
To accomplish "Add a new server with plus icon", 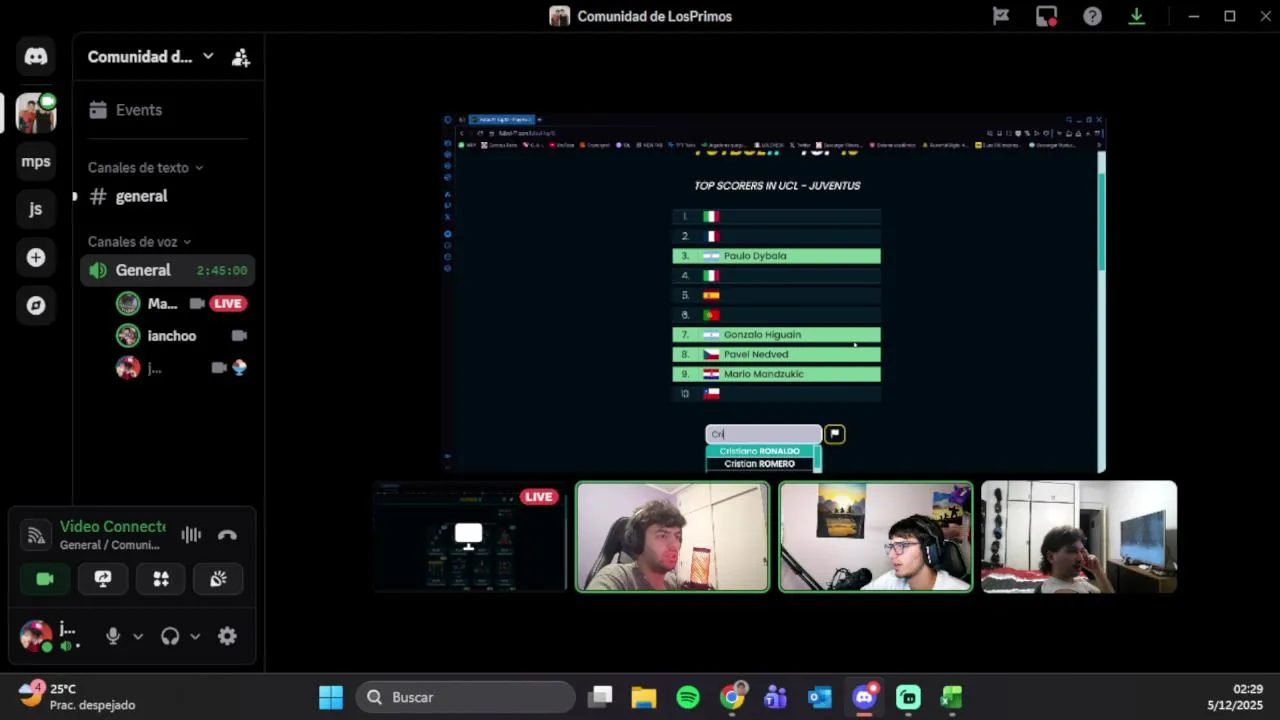I will 36,257.
